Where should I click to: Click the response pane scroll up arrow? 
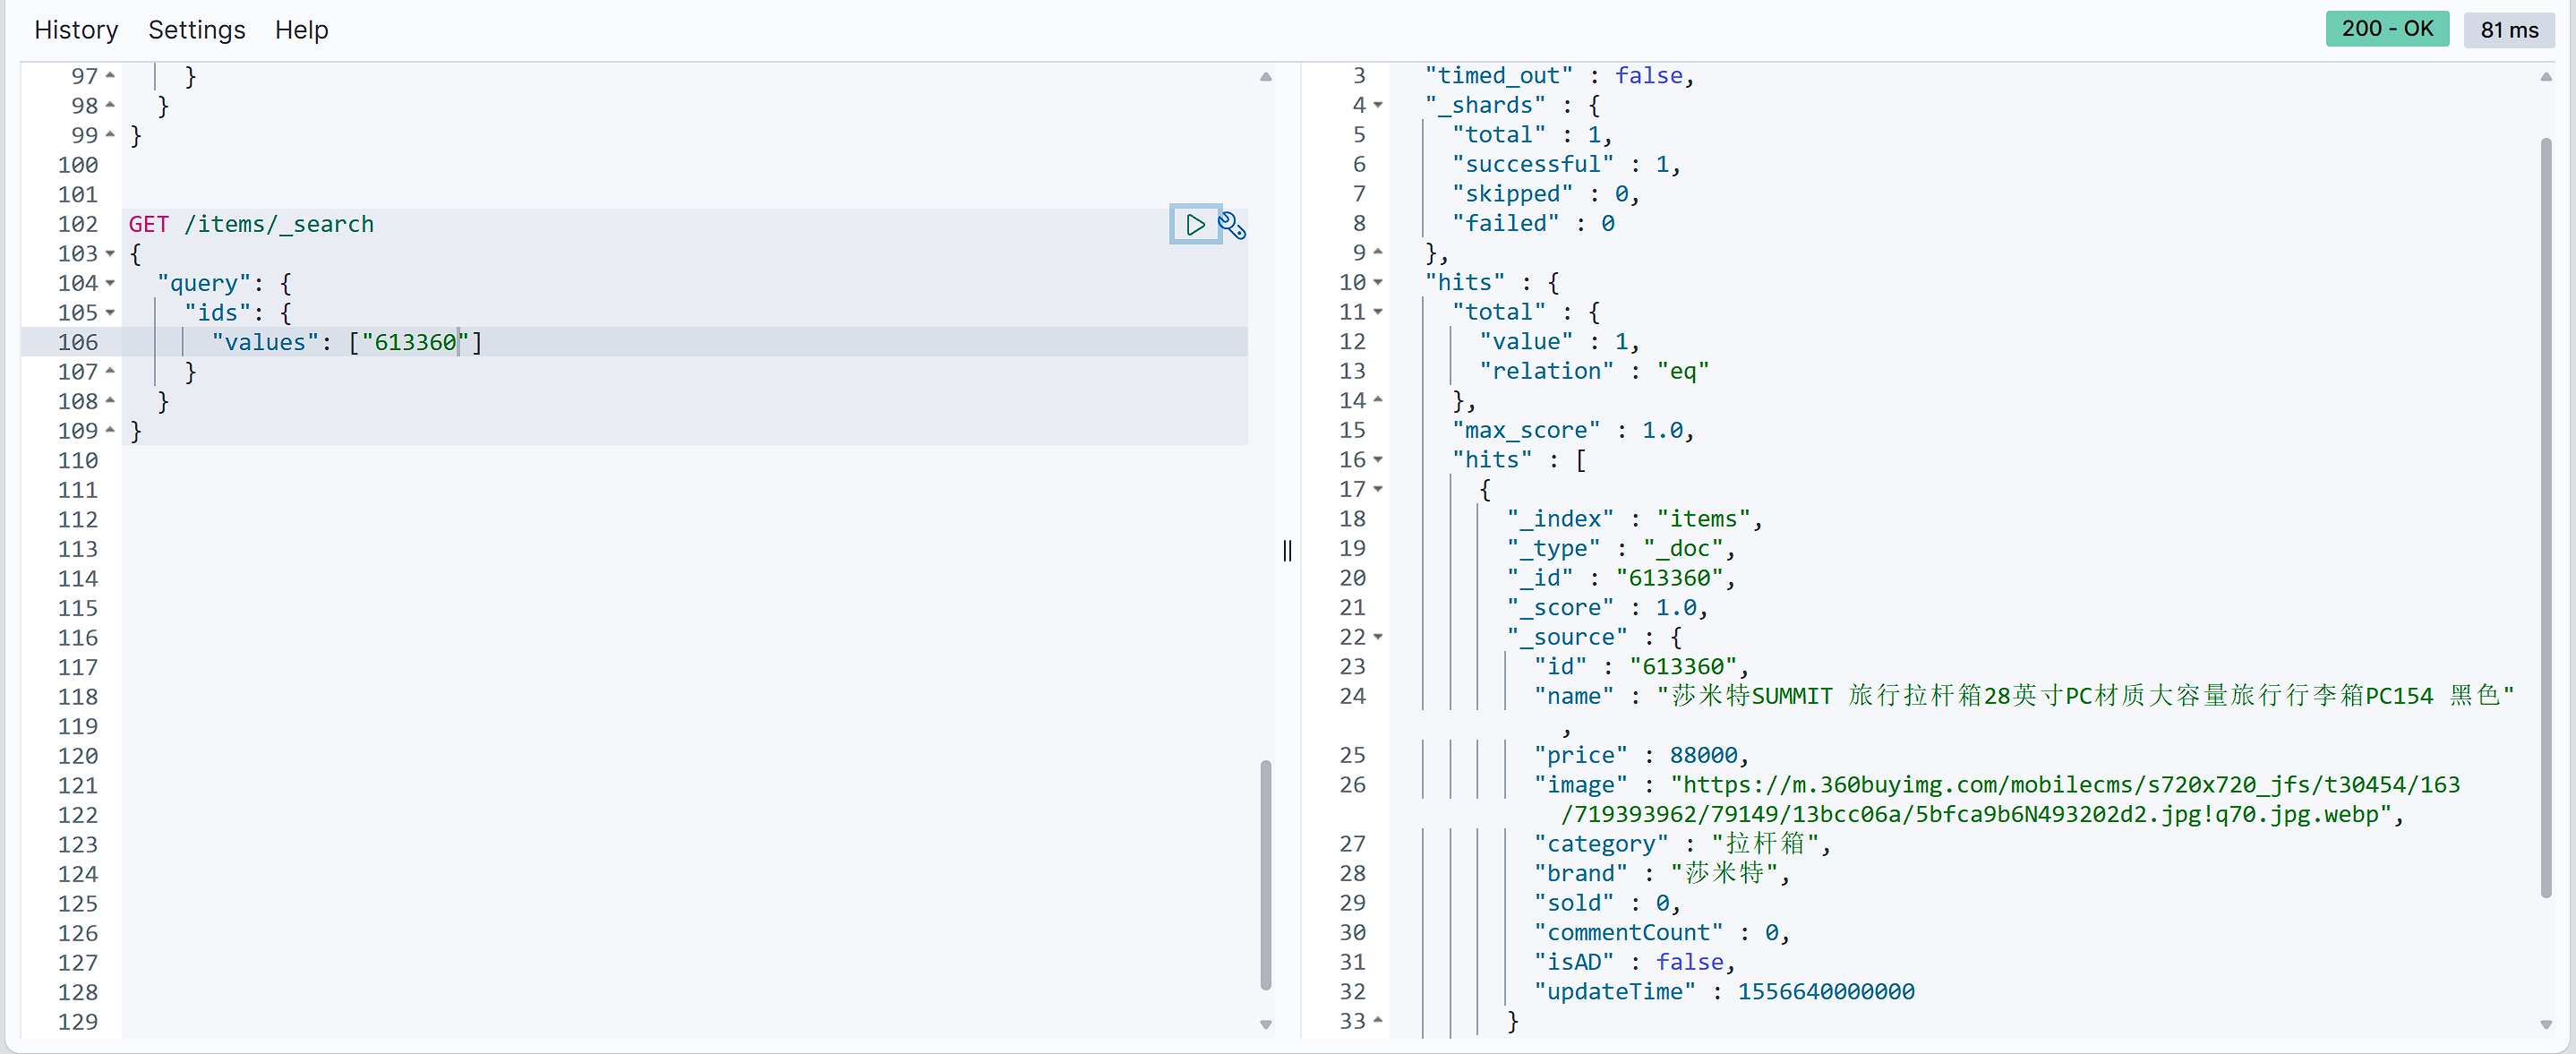pos(2546,77)
